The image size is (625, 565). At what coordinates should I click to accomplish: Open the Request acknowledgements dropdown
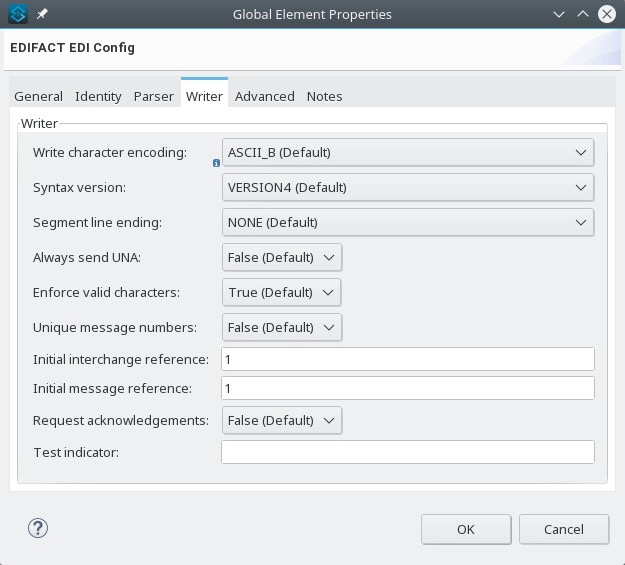tap(282, 420)
